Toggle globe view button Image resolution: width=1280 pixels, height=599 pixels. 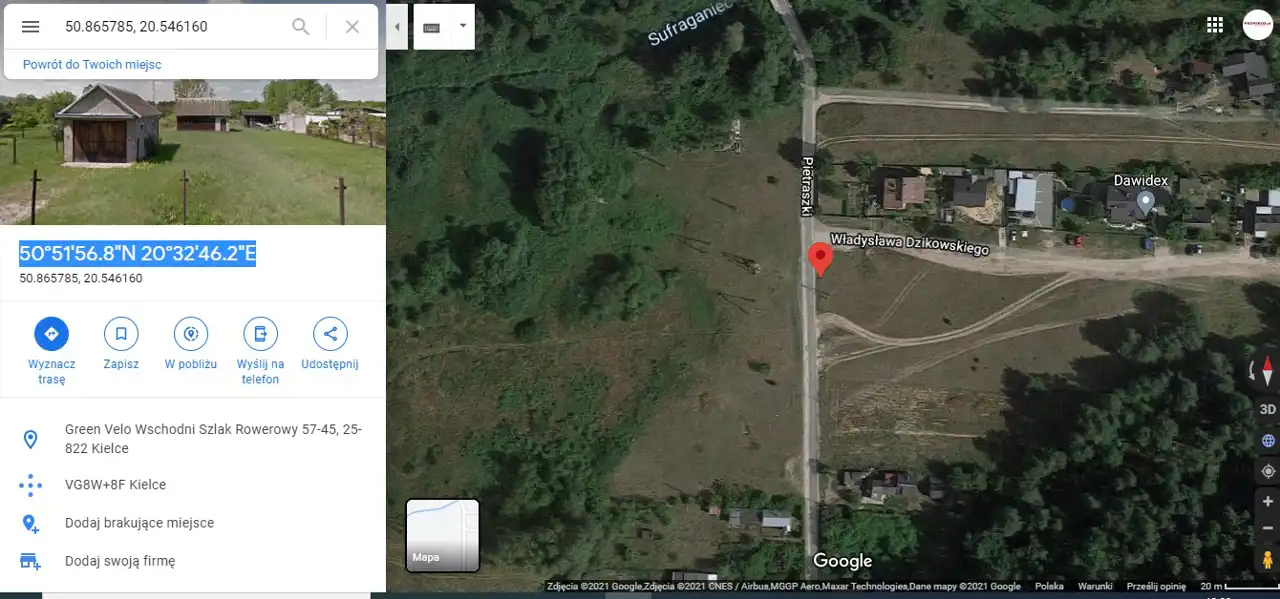click(1267, 440)
